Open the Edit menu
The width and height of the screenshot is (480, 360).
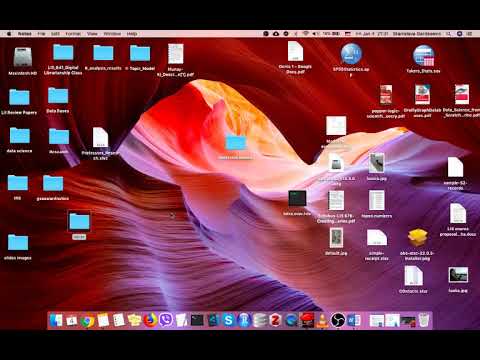(x=55, y=34)
